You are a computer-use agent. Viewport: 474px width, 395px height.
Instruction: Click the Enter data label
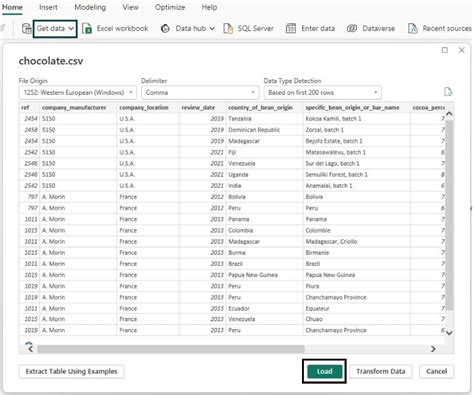(x=318, y=29)
